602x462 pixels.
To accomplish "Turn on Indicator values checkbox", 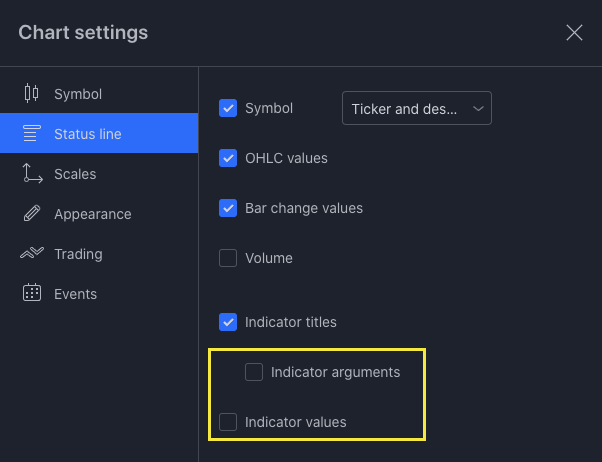I will point(228,422).
